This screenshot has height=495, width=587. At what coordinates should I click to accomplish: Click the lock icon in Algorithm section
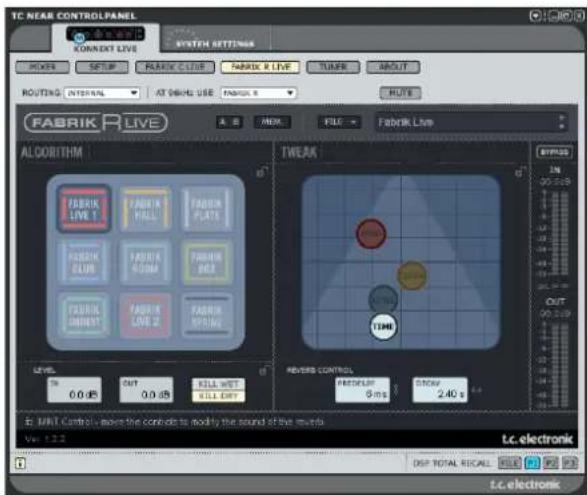point(262,172)
